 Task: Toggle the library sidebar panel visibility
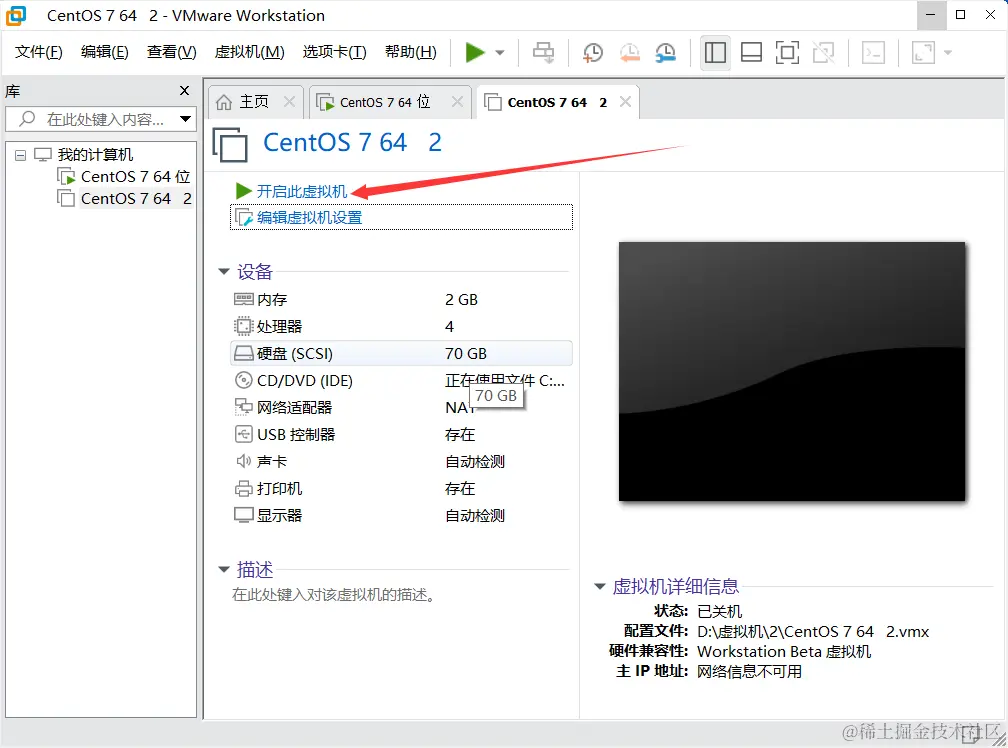[715, 52]
